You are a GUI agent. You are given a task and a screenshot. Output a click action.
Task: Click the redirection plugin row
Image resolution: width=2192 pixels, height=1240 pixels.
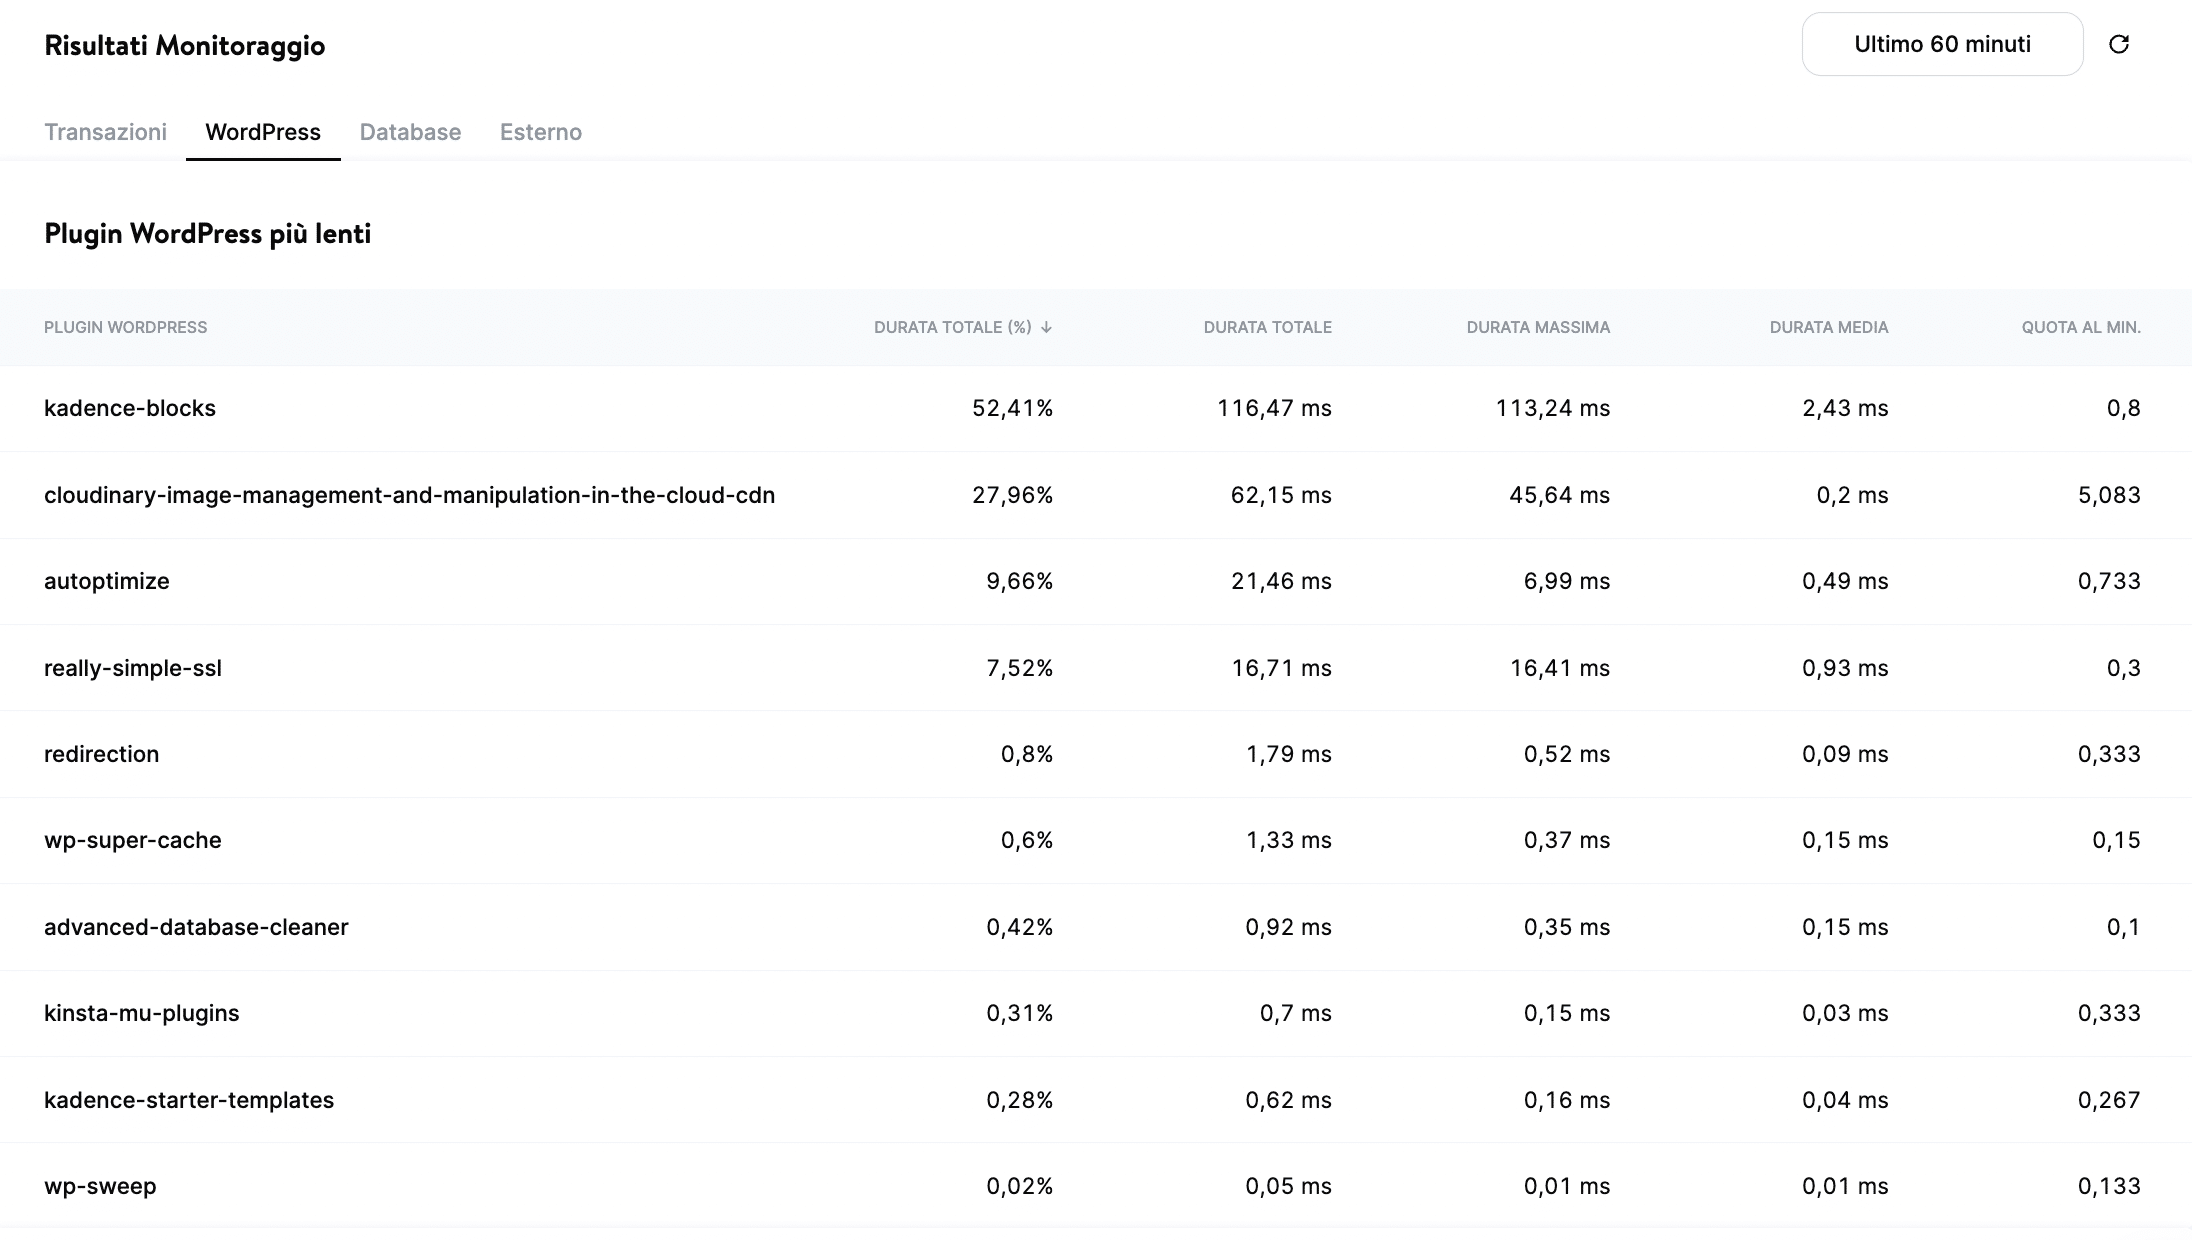click(x=101, y=753)
